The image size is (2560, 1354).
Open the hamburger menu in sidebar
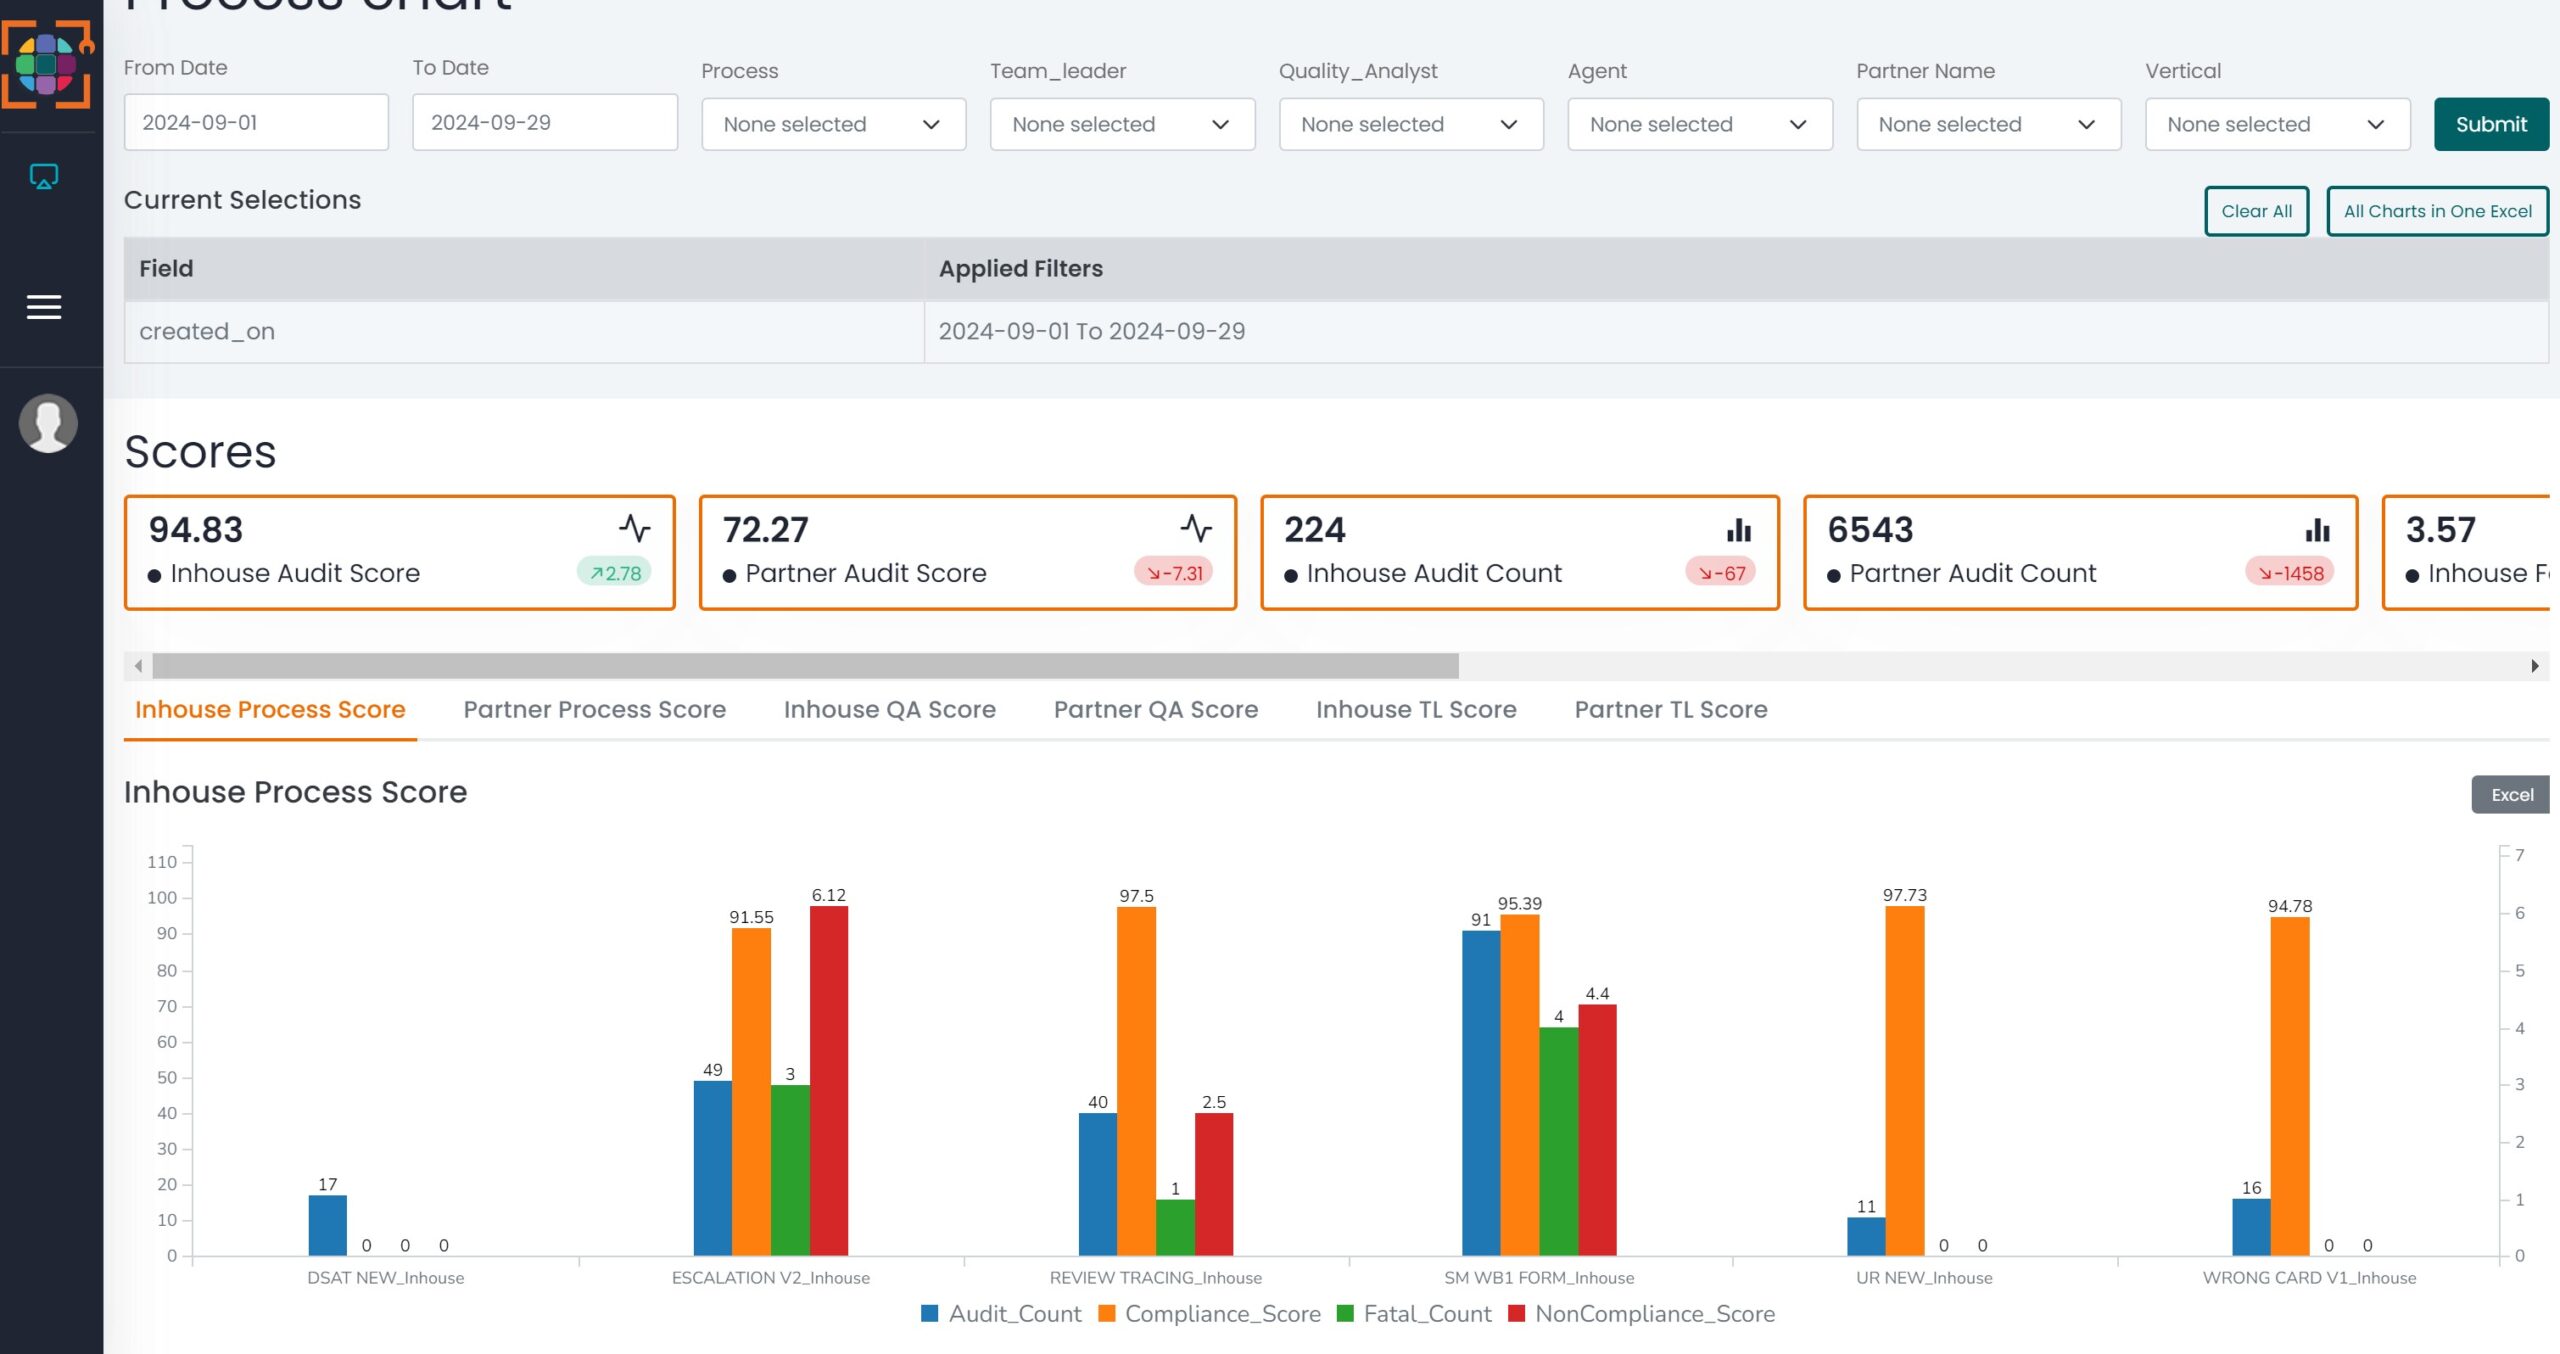click(44, 307)
